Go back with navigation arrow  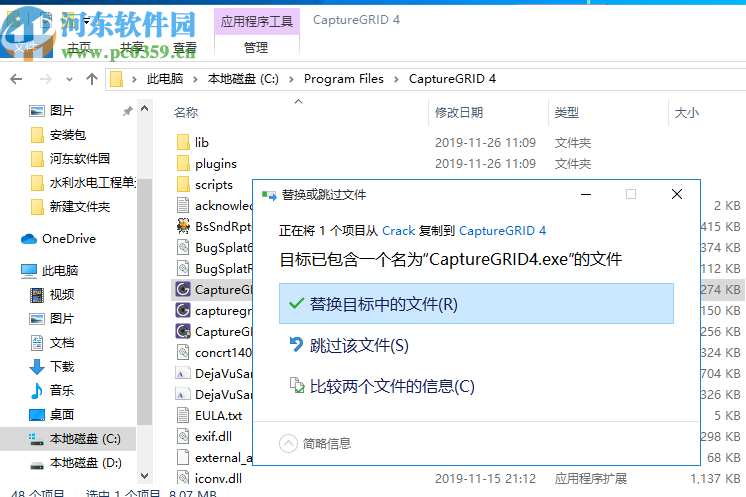(x=16, y=79)
